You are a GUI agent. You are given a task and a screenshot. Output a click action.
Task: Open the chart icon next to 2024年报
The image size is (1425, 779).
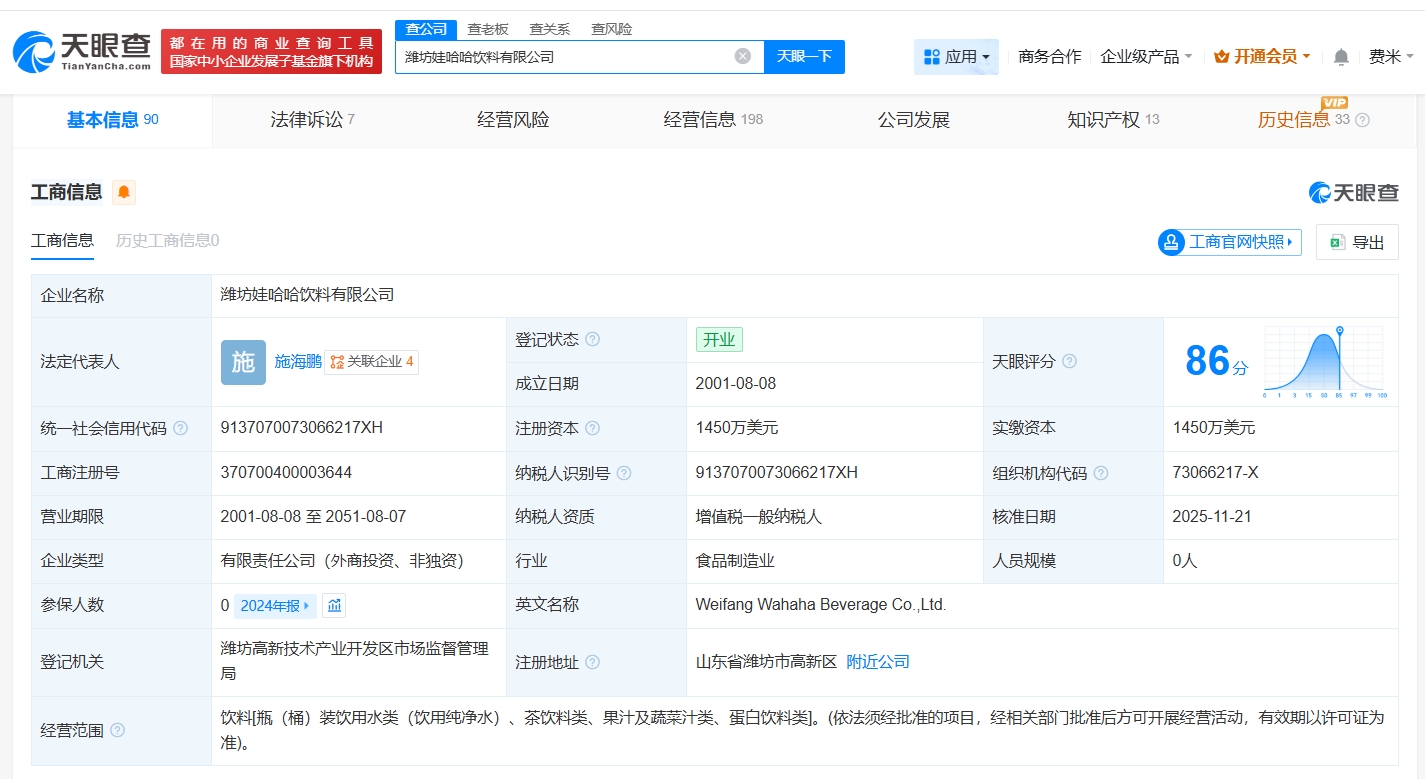[334, 605]
